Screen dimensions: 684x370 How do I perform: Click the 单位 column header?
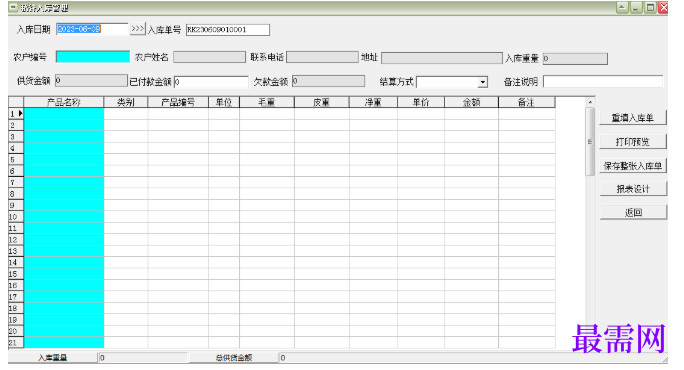(x=224, y=102)
